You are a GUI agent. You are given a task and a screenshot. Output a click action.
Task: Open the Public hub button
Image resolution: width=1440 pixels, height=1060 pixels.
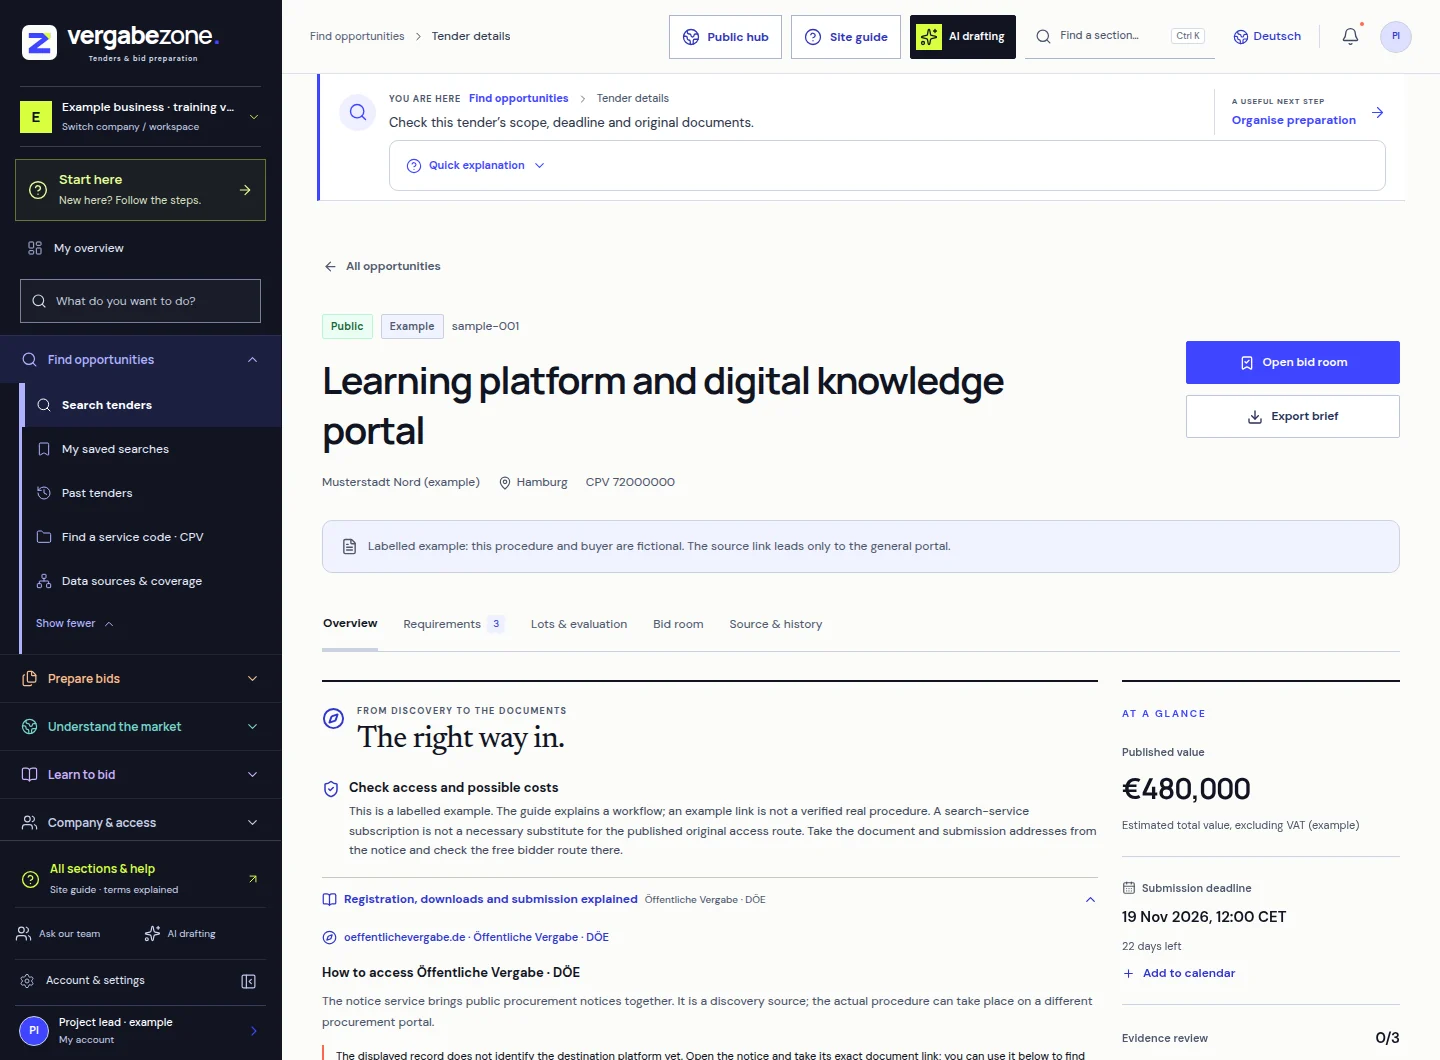tap(725, 37)
